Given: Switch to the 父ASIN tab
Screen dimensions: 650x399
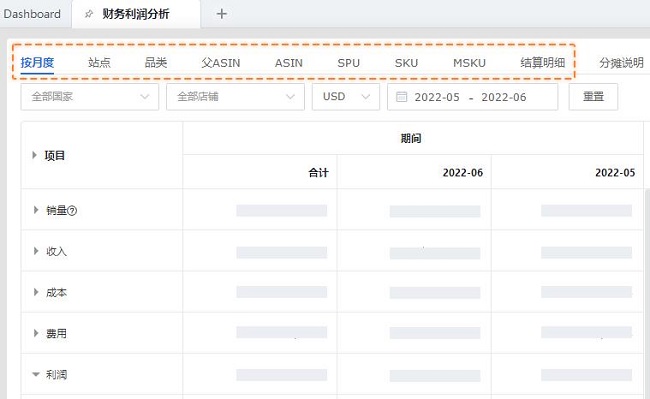Looking at the screenshot, I should pos(221,63).
